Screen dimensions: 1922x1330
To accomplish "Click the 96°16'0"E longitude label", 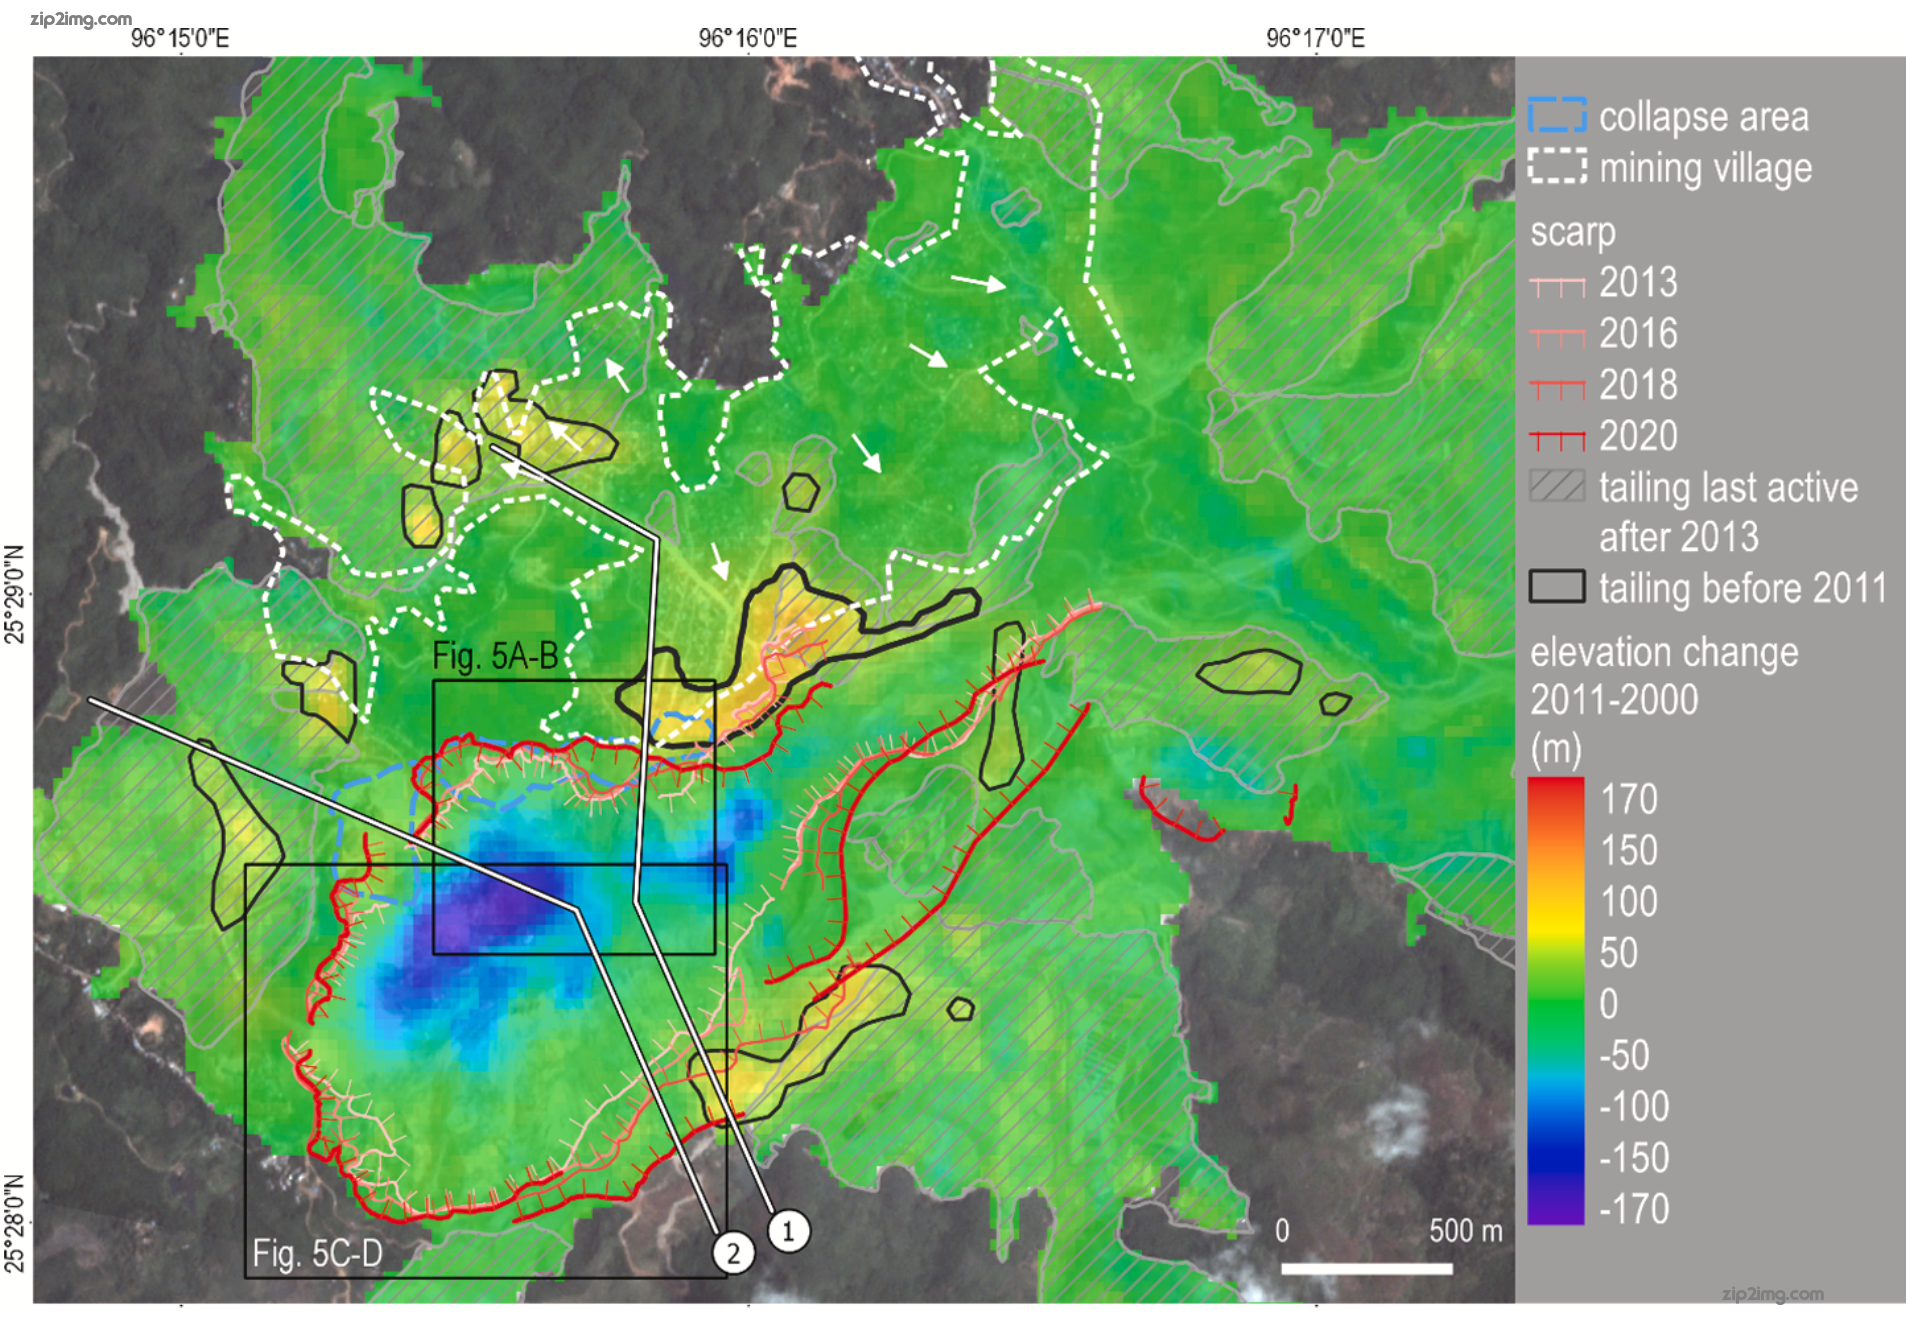I will click(x=748, y=38).
